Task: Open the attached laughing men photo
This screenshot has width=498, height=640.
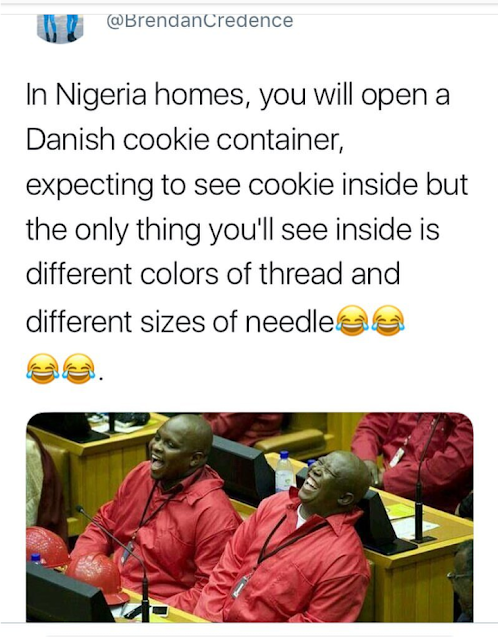Action: 249,517
